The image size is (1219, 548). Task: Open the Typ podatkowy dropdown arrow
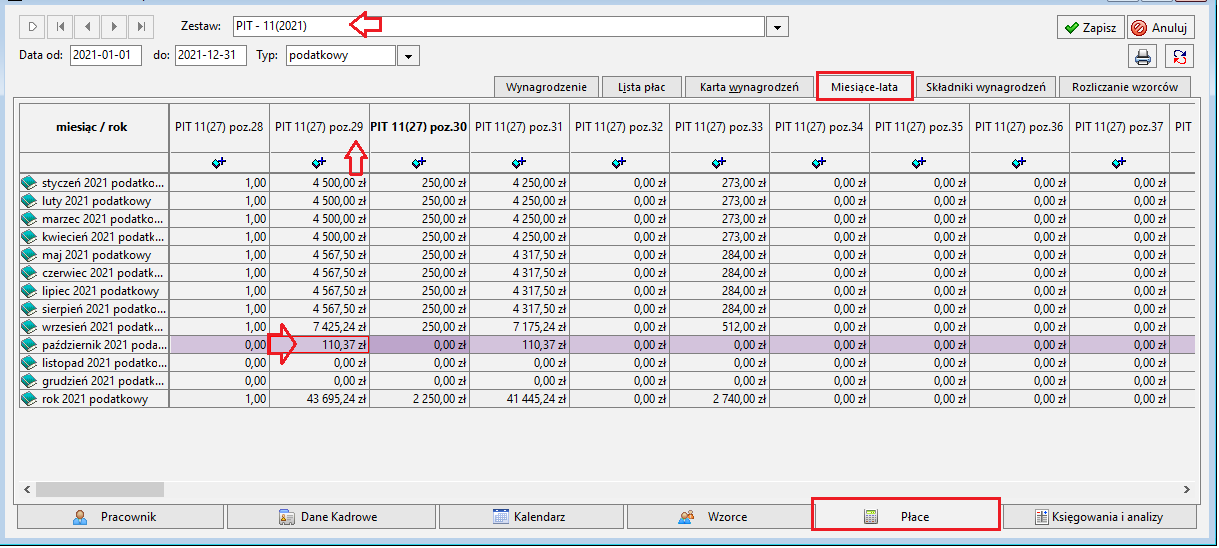click(x=408, y=56)
